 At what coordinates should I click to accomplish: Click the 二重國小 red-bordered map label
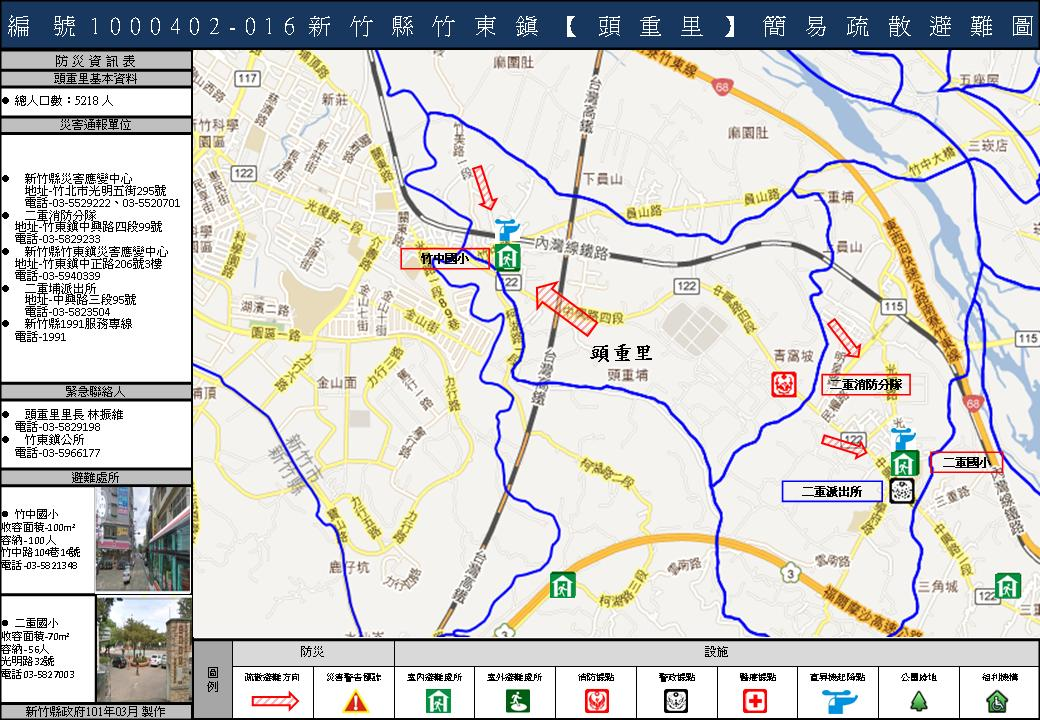pyautogui.click(x=965, y=462)
